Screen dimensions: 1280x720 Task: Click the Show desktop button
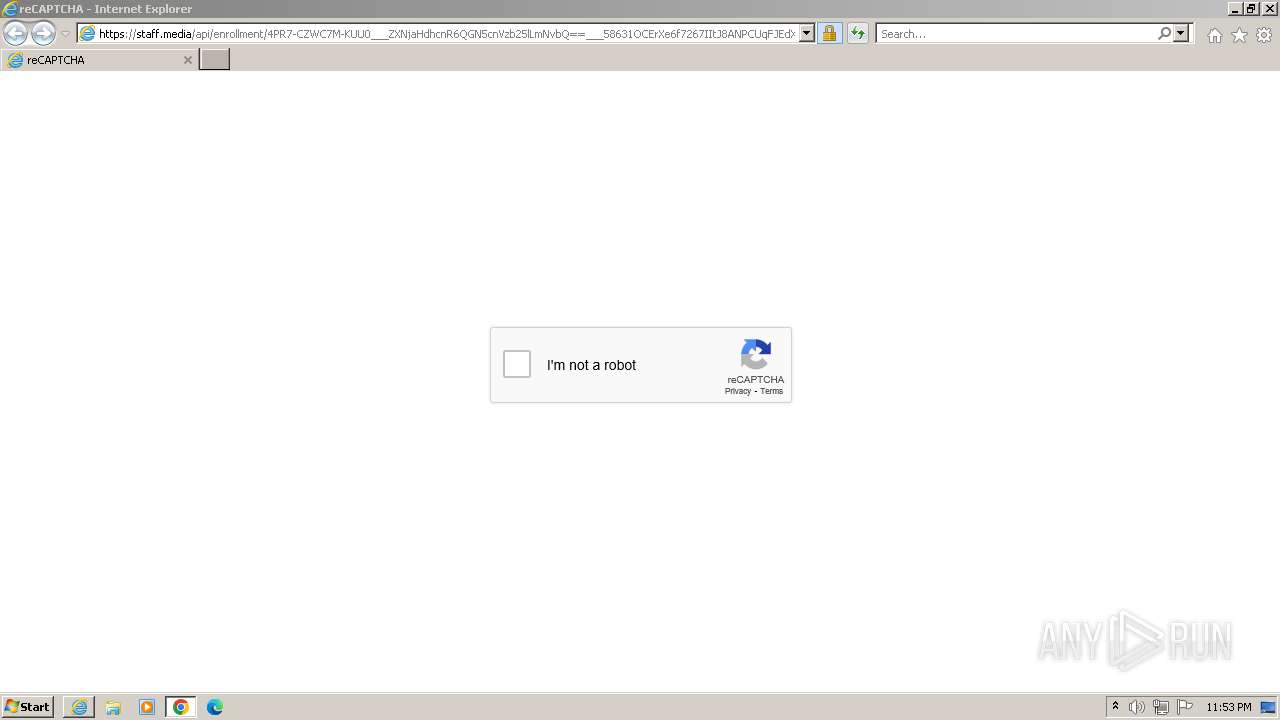(x=1269, y=707)
